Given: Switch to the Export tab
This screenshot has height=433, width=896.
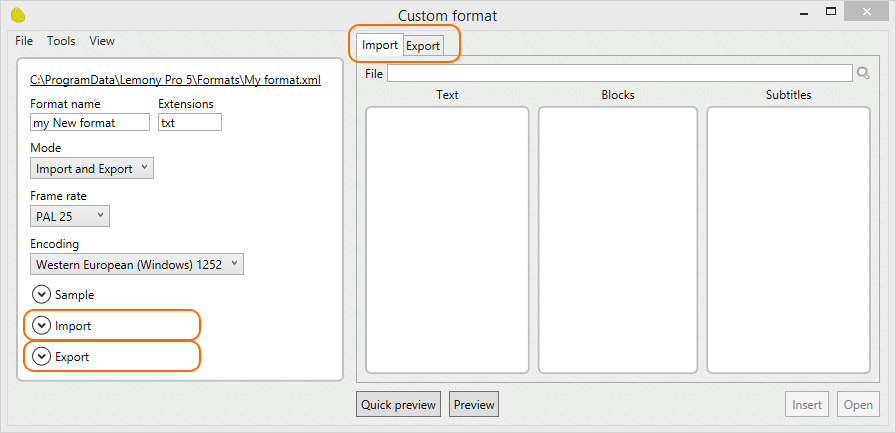Looking at the screenshot, I should pyautogui.click(x=423, y=46).
